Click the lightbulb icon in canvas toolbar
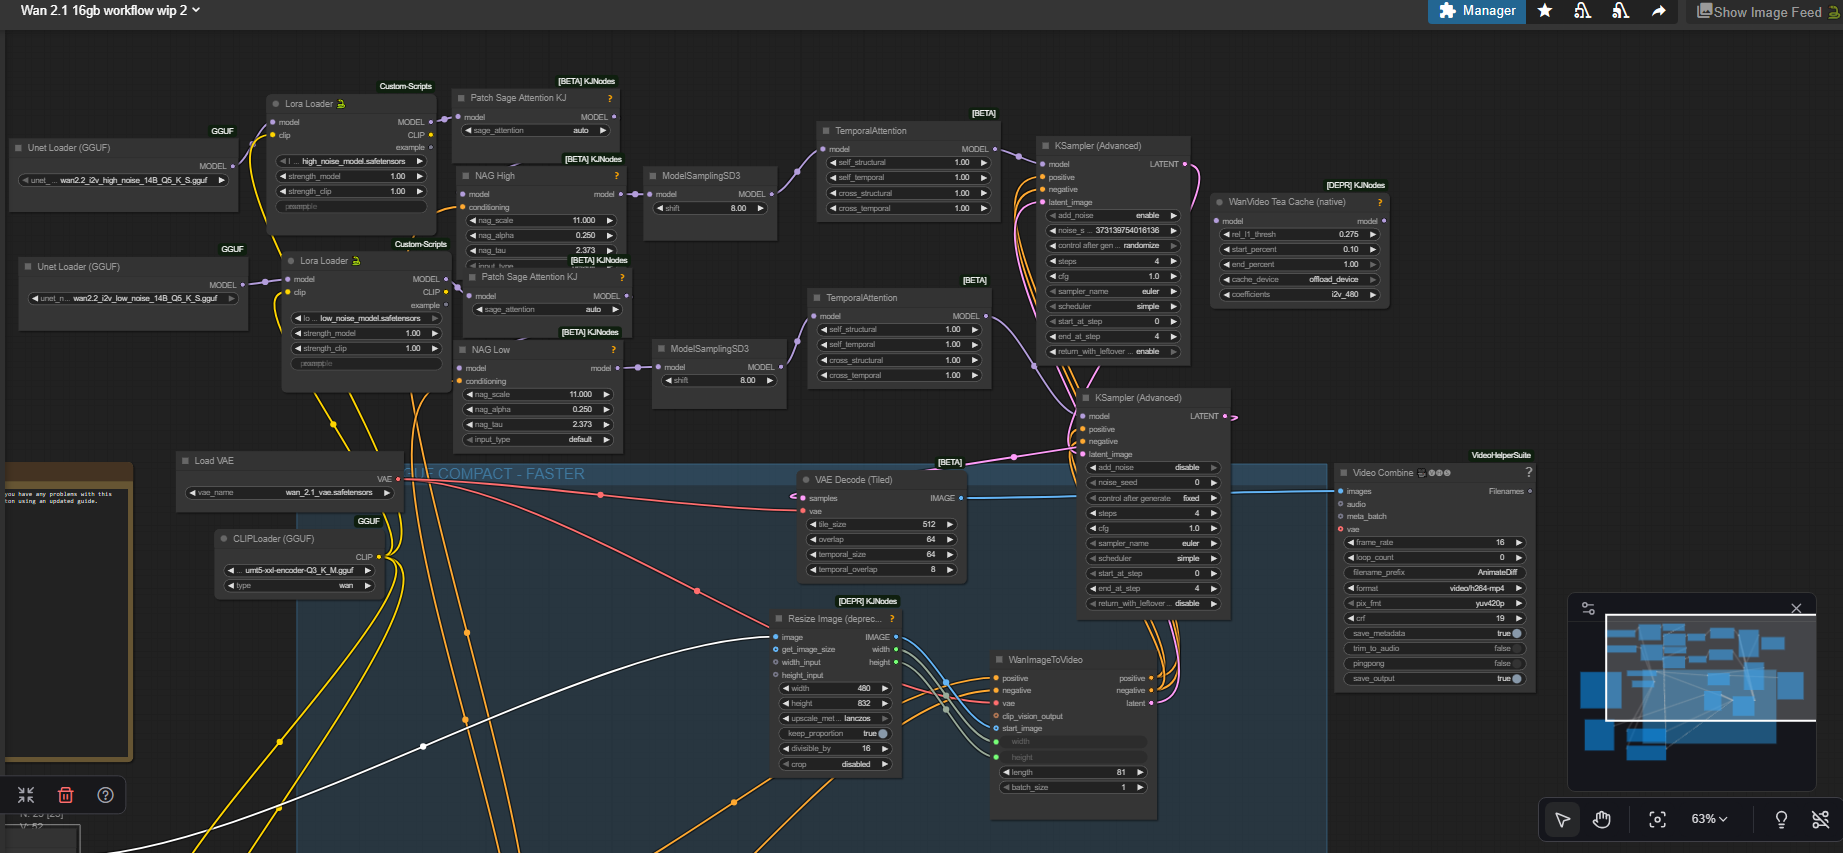 [1781, 819]
